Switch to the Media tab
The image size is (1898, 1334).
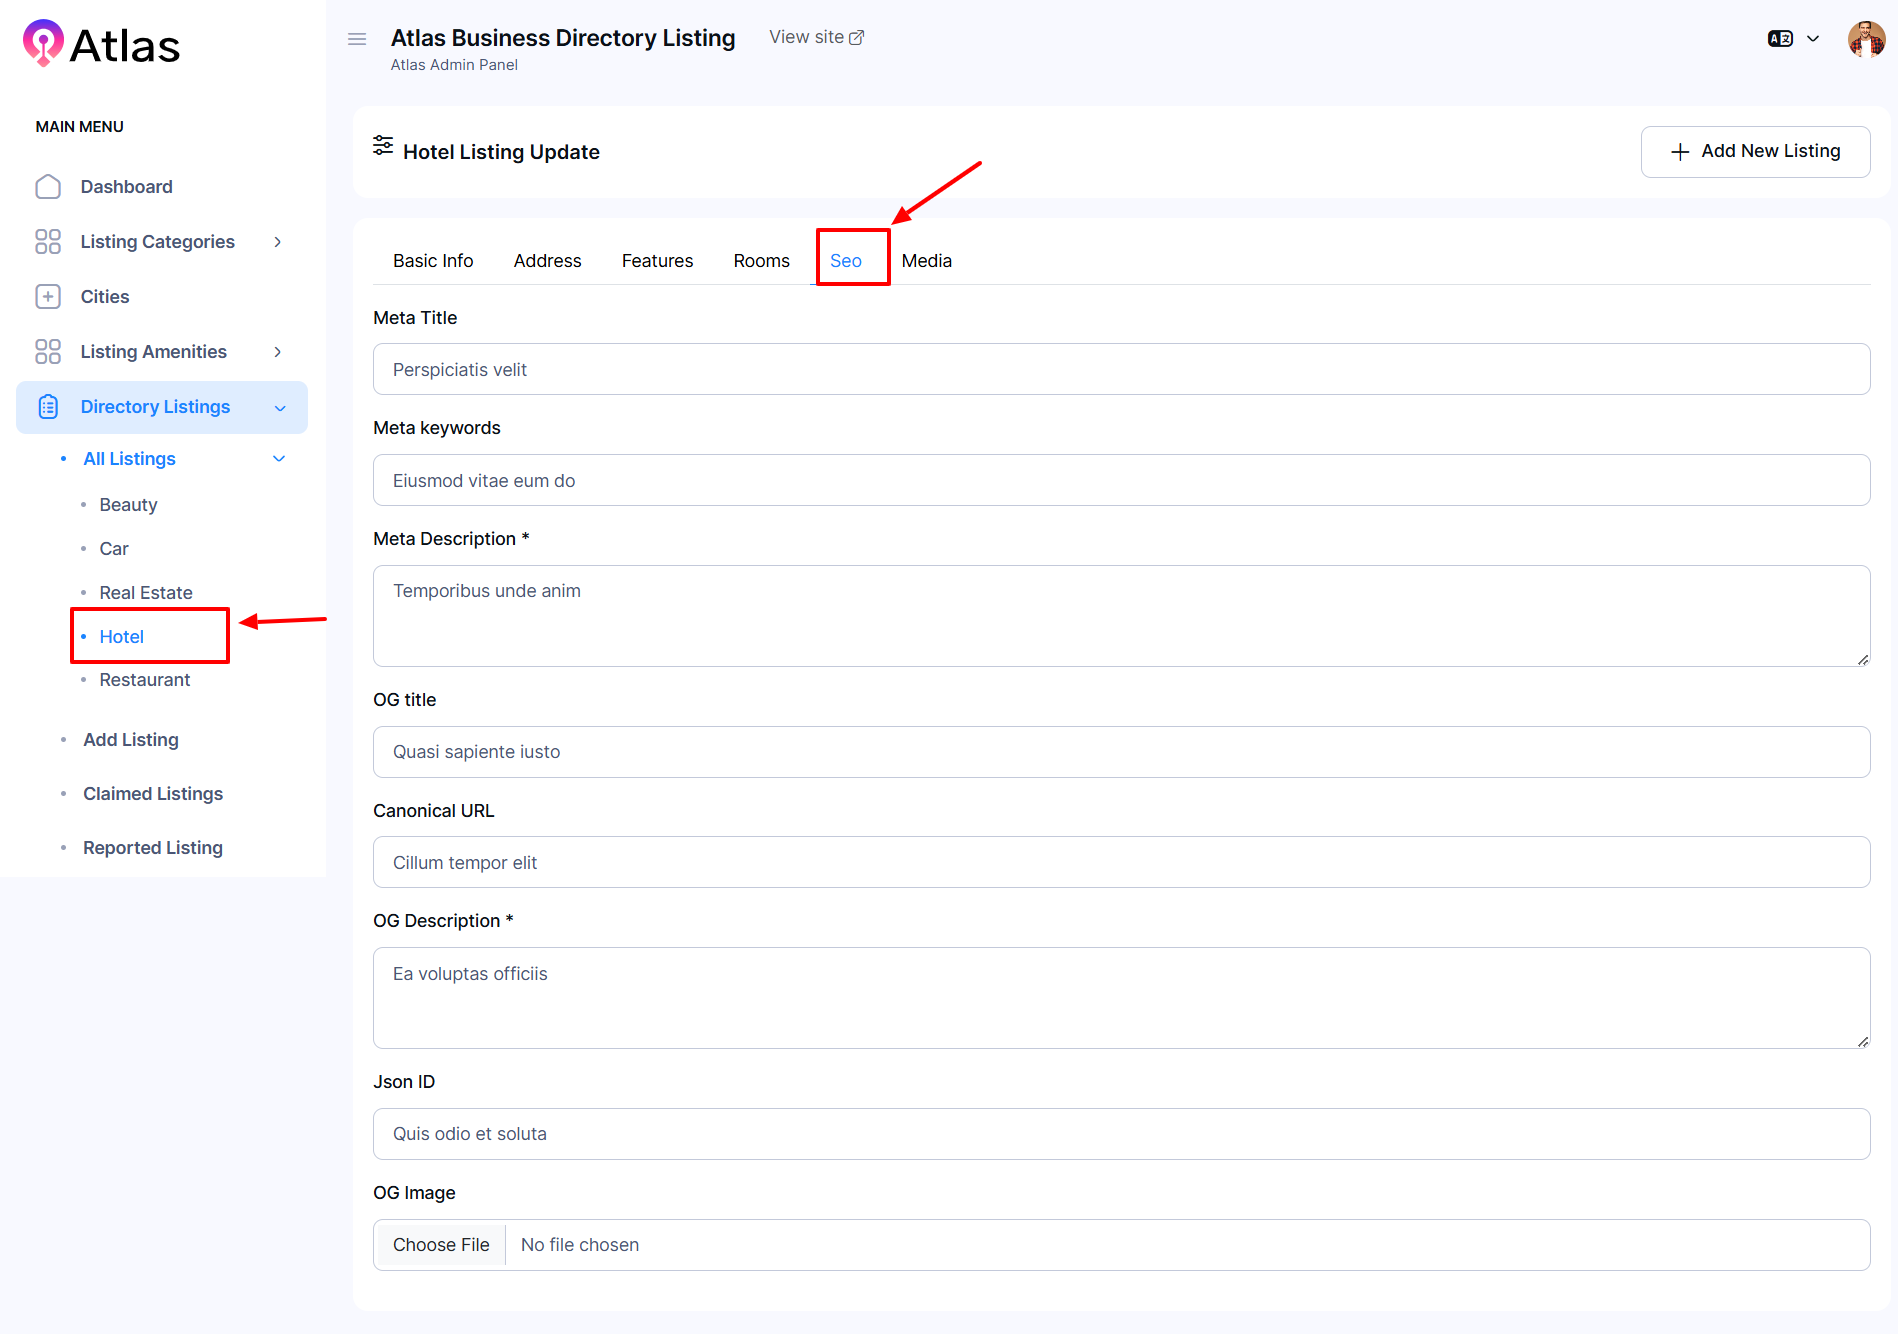pyautogui.click(x=926, y=261)
